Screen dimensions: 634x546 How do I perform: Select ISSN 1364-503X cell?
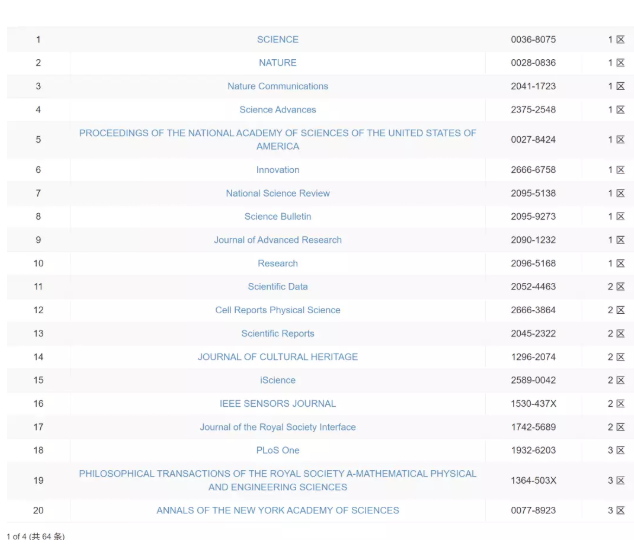pos(533,480)
